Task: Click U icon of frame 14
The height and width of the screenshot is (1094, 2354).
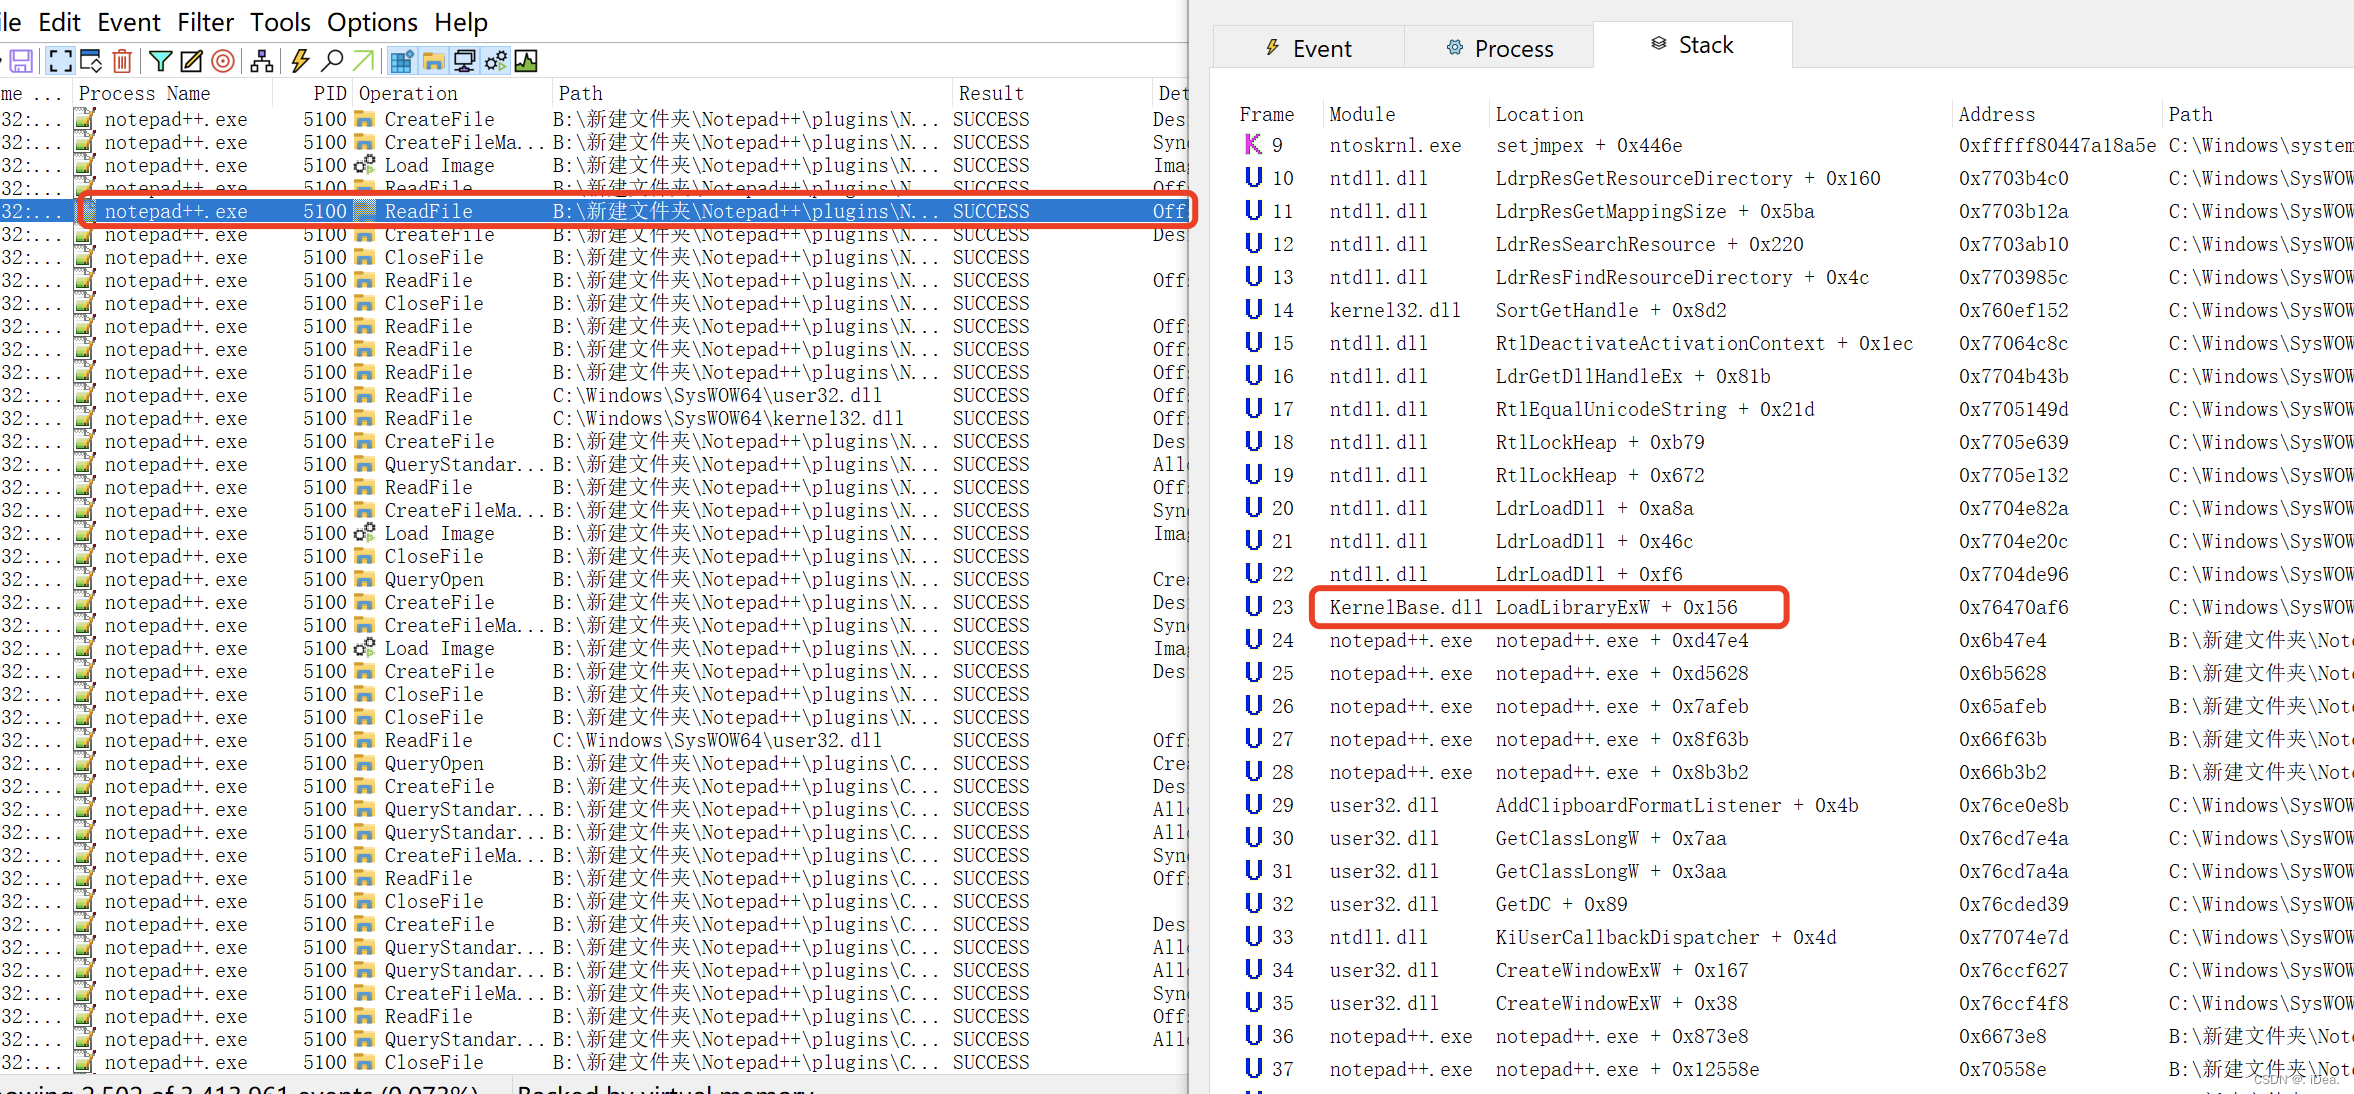Action: (1253, 310)
